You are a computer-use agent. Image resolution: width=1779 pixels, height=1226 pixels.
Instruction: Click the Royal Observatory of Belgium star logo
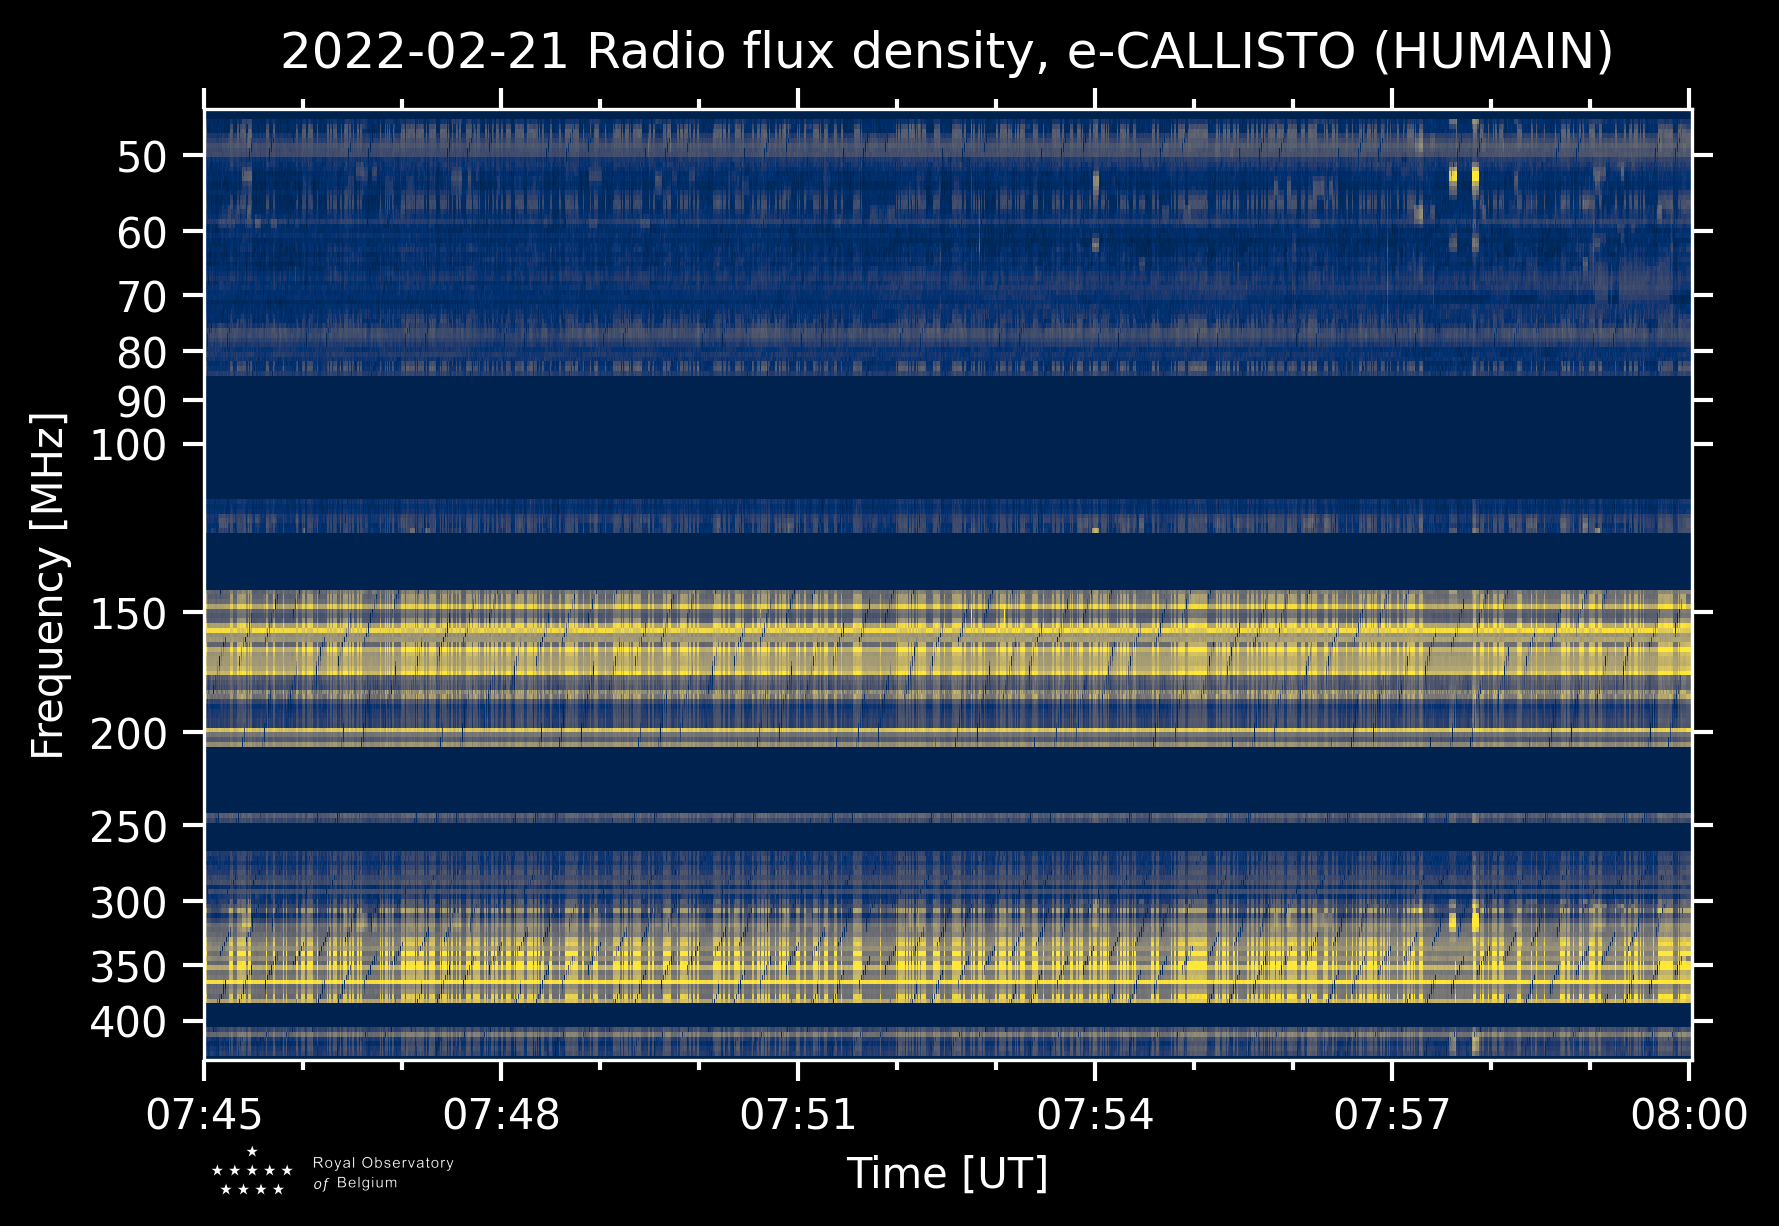252,1172
